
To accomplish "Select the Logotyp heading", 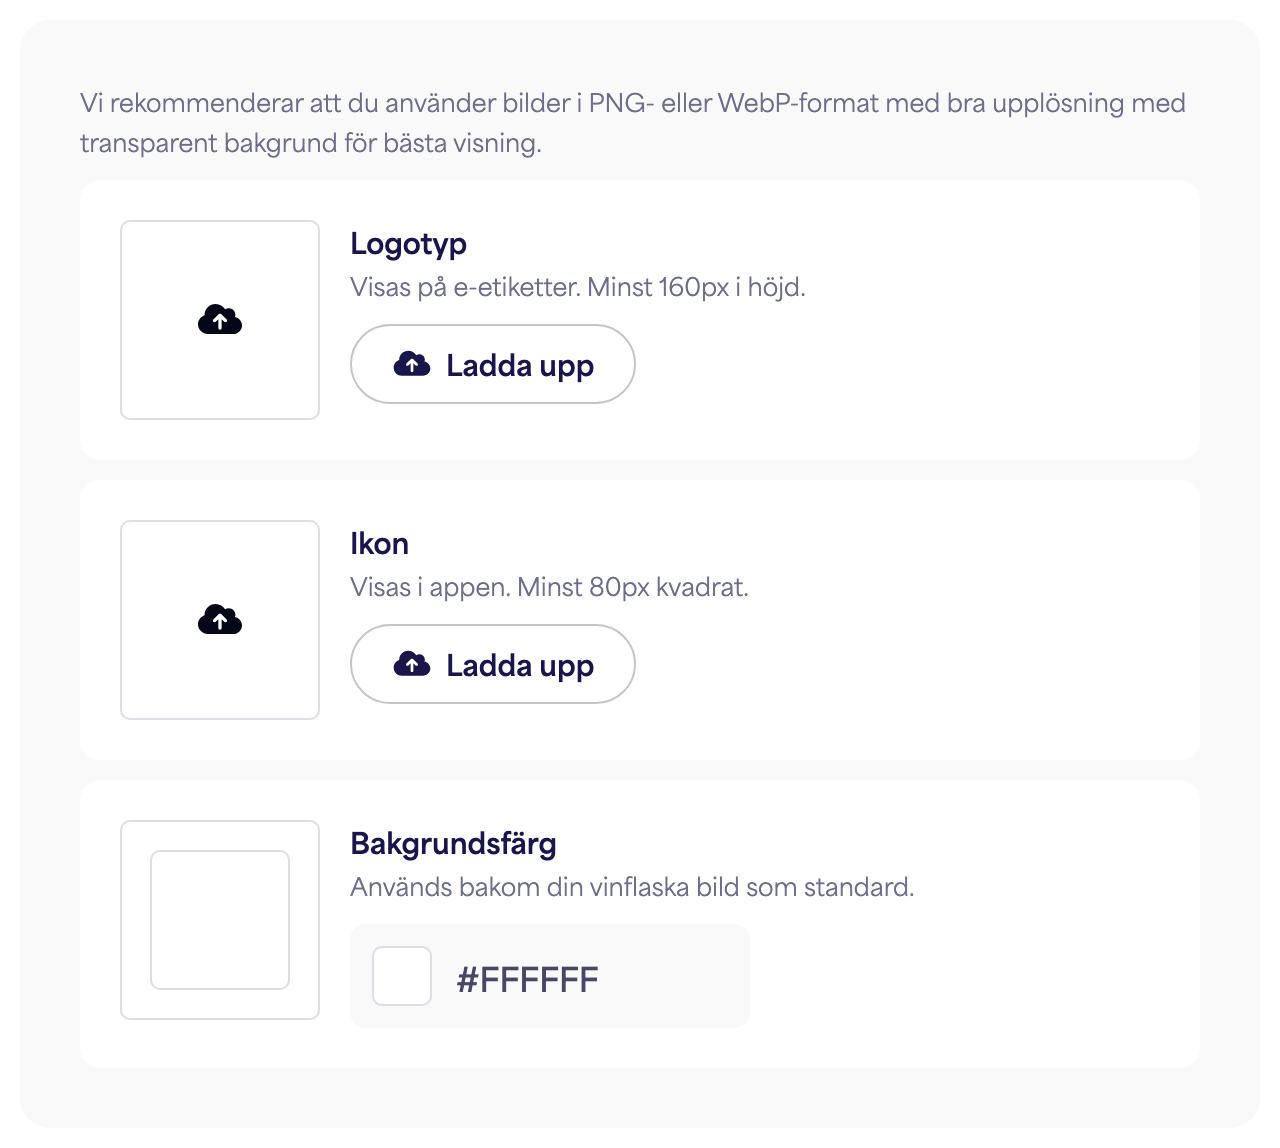I will point(408,244).
